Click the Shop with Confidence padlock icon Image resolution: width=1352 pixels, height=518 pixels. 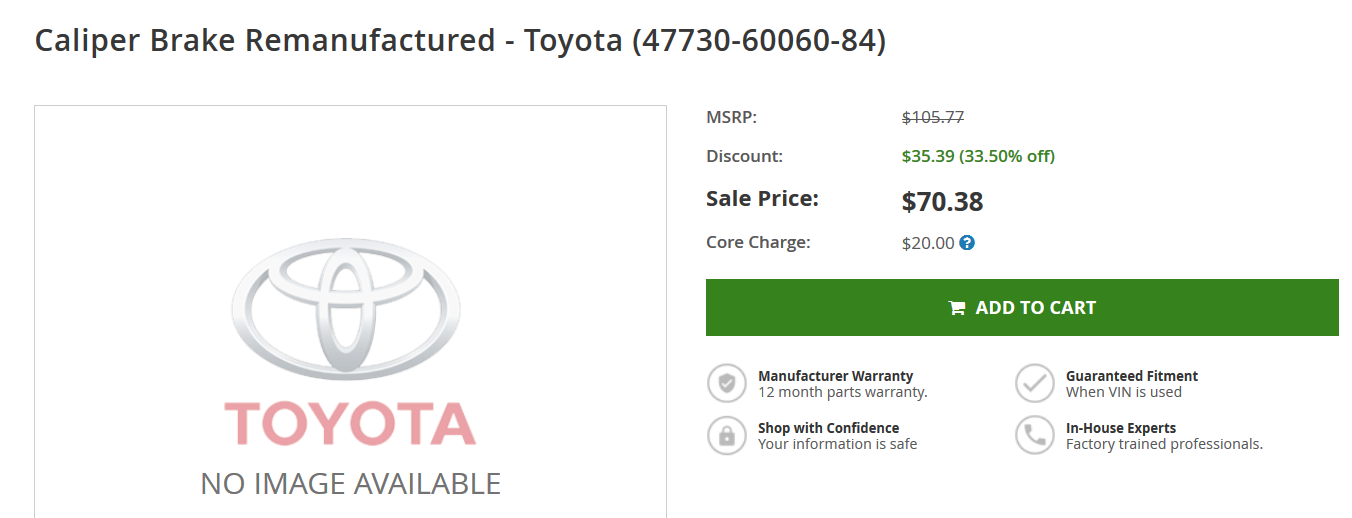tap(727, 435)
